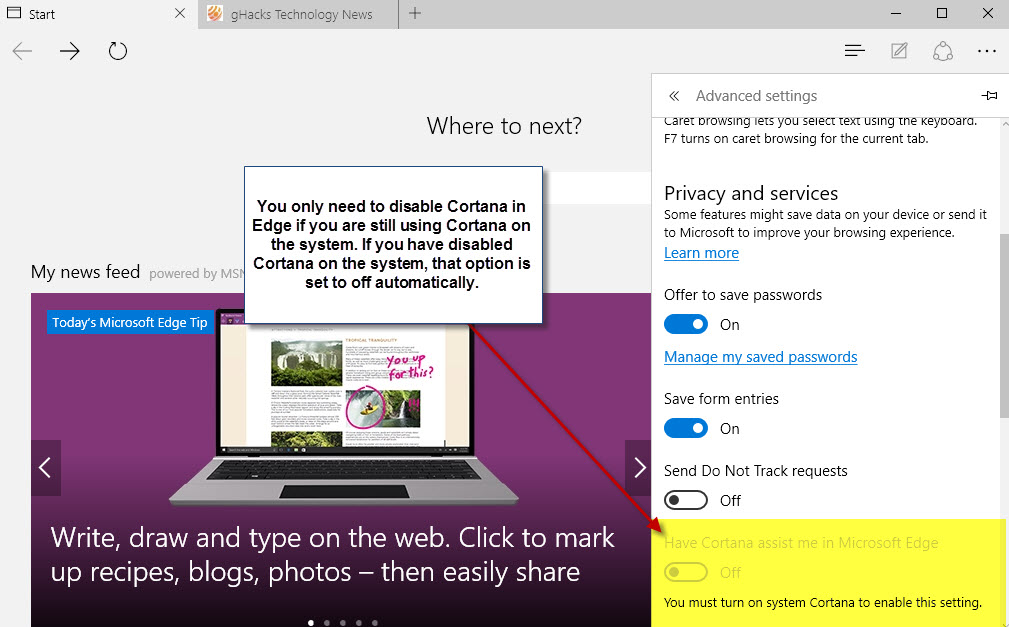The width and height of the screenshot is (1009, 627).
Task: Enable Send Do Not Track requests
Action: coord(686,500)
